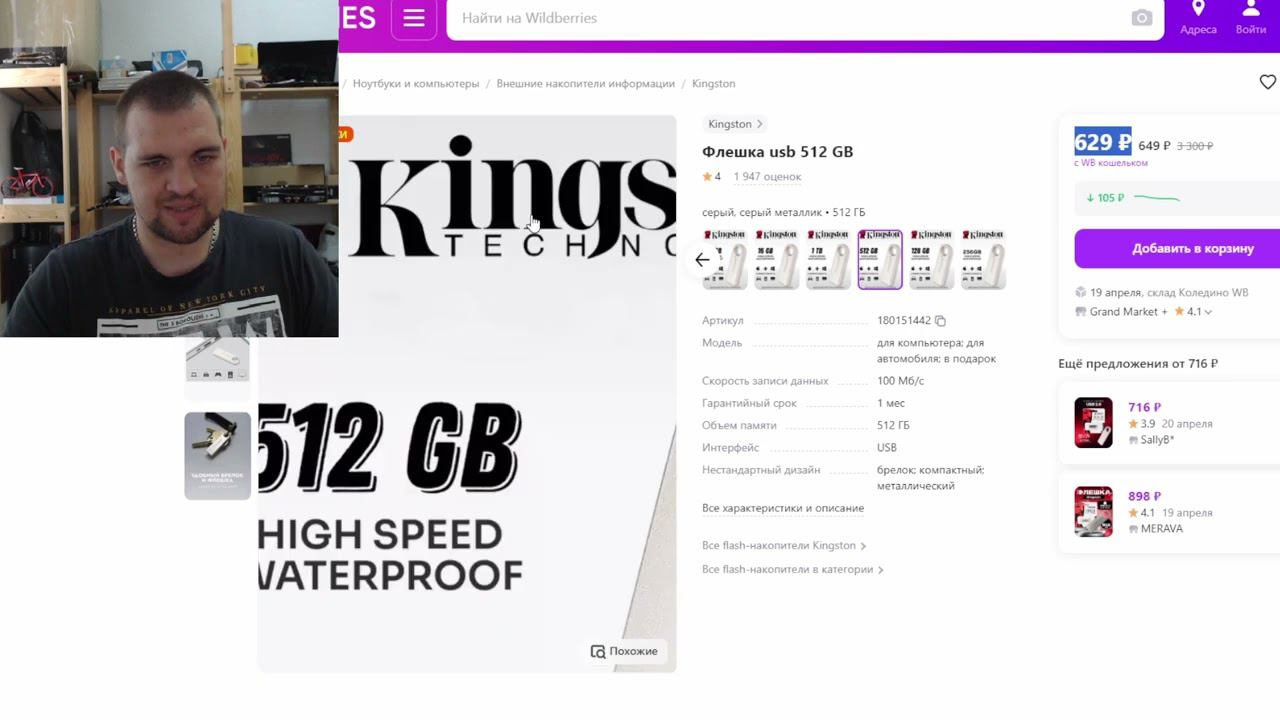This screenshot has height=720, width=1280.
Task: Open the 1 947 оценок reviews link
Action: click(767, 177)
